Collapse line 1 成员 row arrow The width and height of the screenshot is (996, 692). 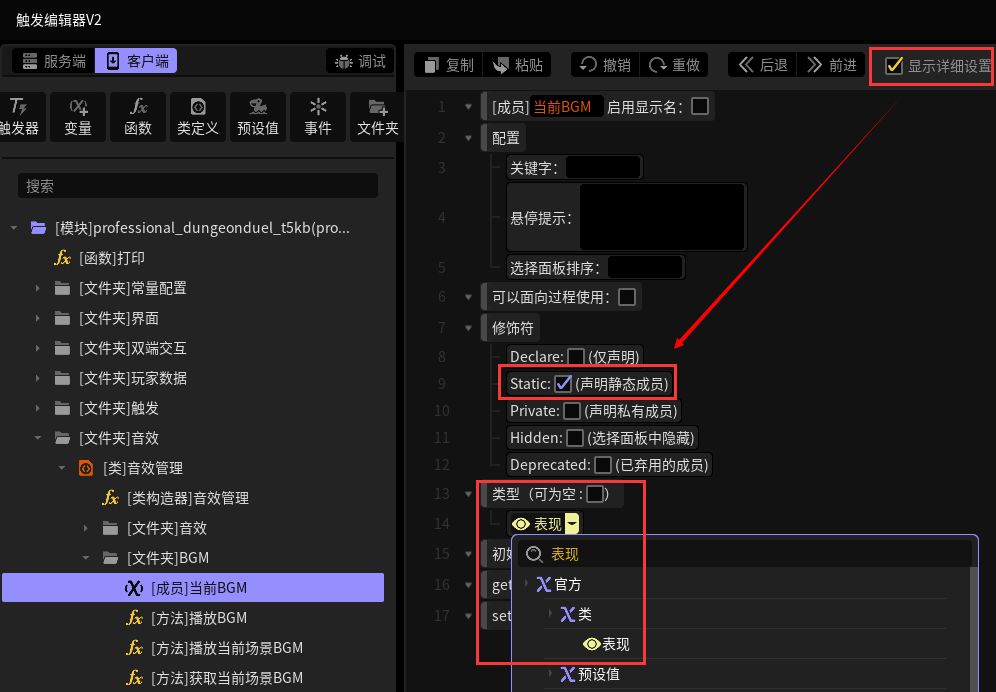coord(468,107)
